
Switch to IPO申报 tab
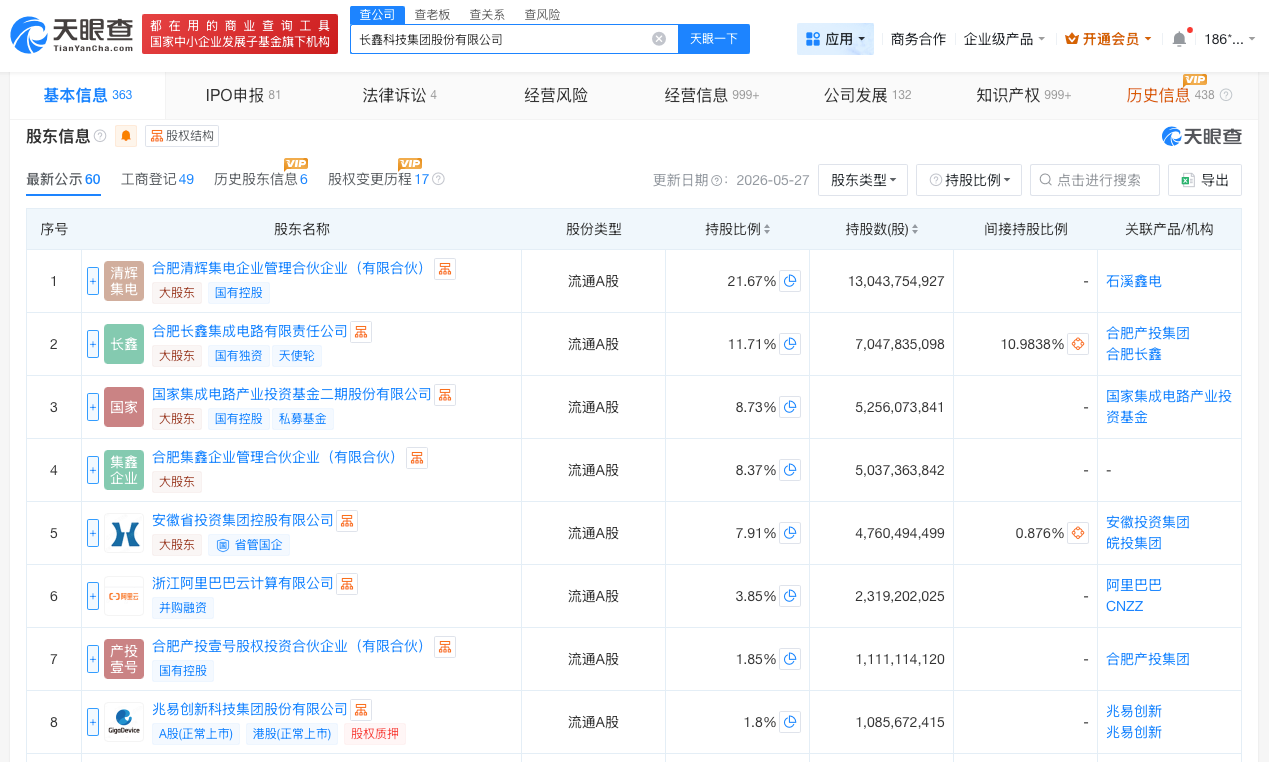pyautogui.click(x=243, y=95)
